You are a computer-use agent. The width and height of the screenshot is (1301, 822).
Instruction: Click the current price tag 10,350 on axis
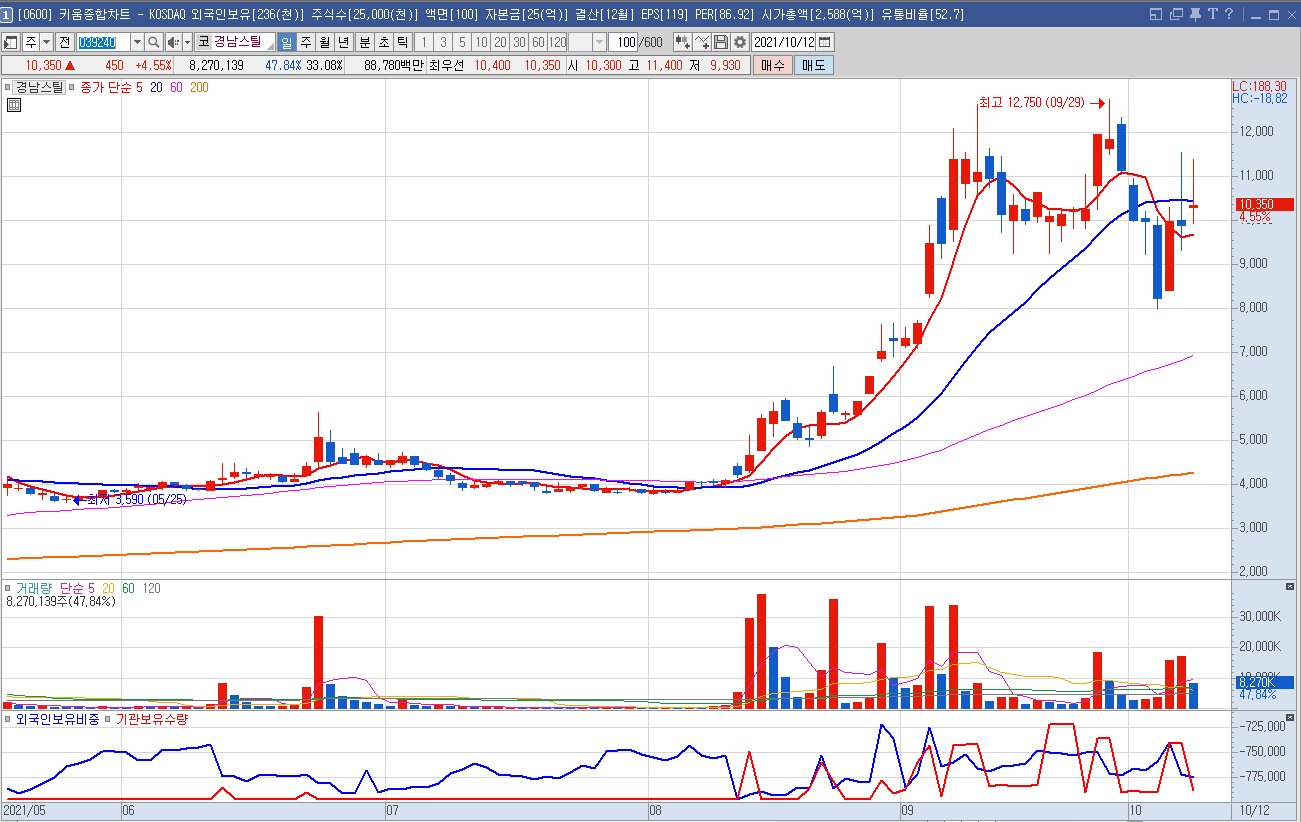[1266, 204]
